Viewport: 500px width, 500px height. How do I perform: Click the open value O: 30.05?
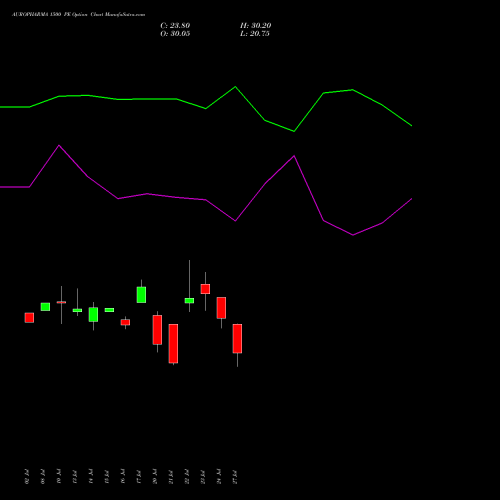pyautogui.click(x=175, y=34)
